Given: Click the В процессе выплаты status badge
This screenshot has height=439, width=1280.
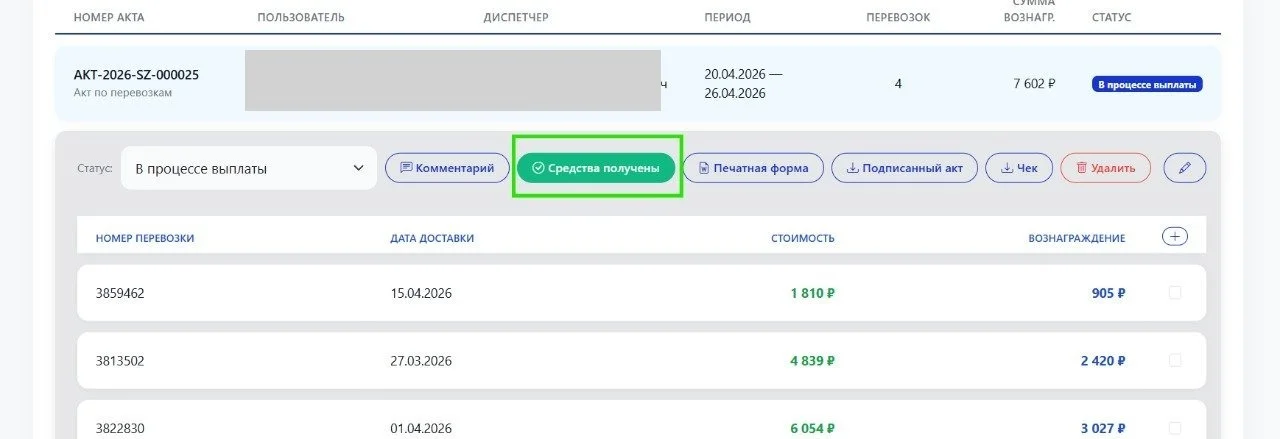Looking at the screenshot, I should [x=1147, y=84].
